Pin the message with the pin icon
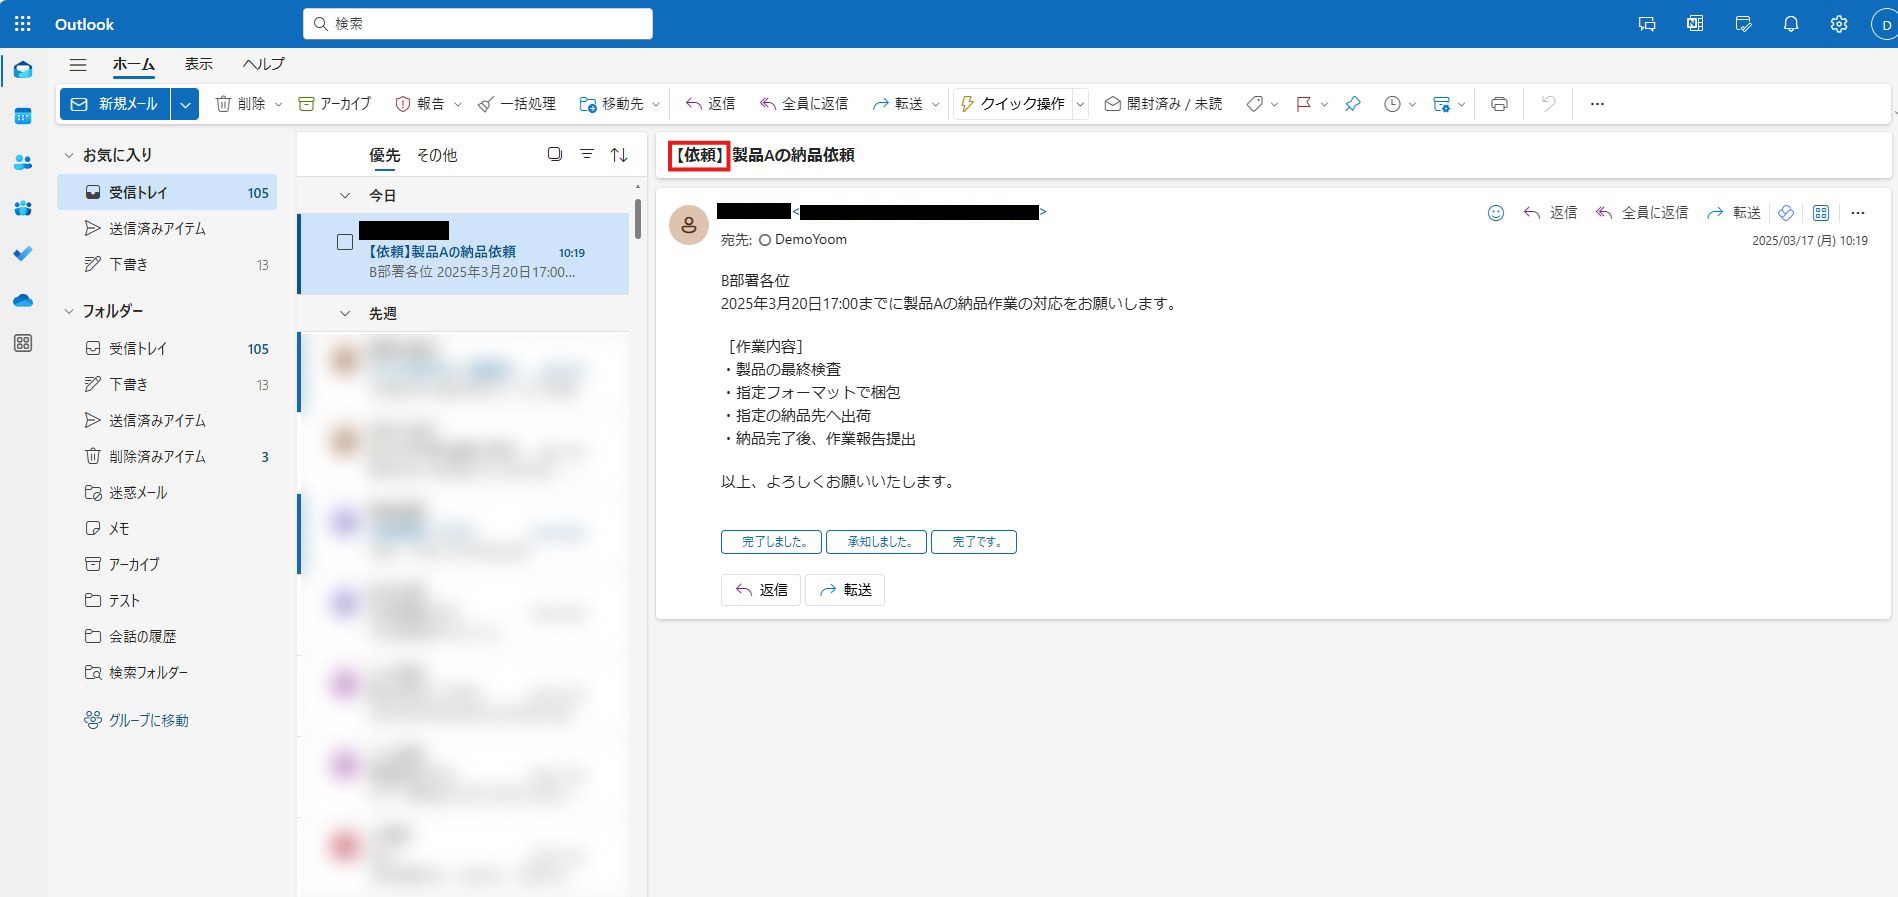Image resolution: width=1898 pixels, height=897 pixels. (x=1352, y=104)
